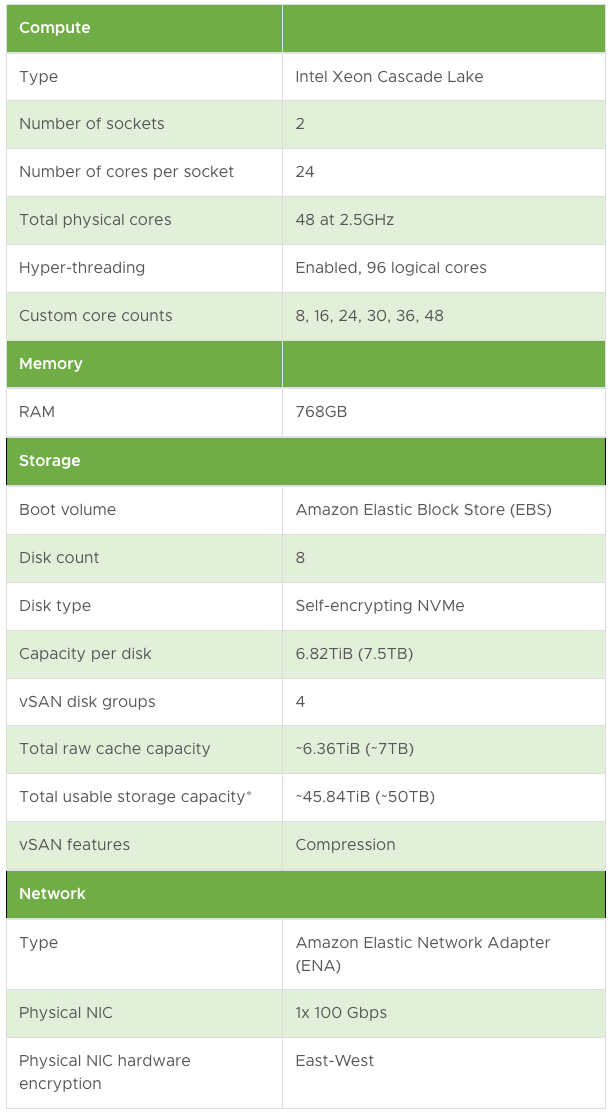
Task: Click the custom core counts value 8, 16, 24, 30, 36, 48
Action: [x=369, y=316]
